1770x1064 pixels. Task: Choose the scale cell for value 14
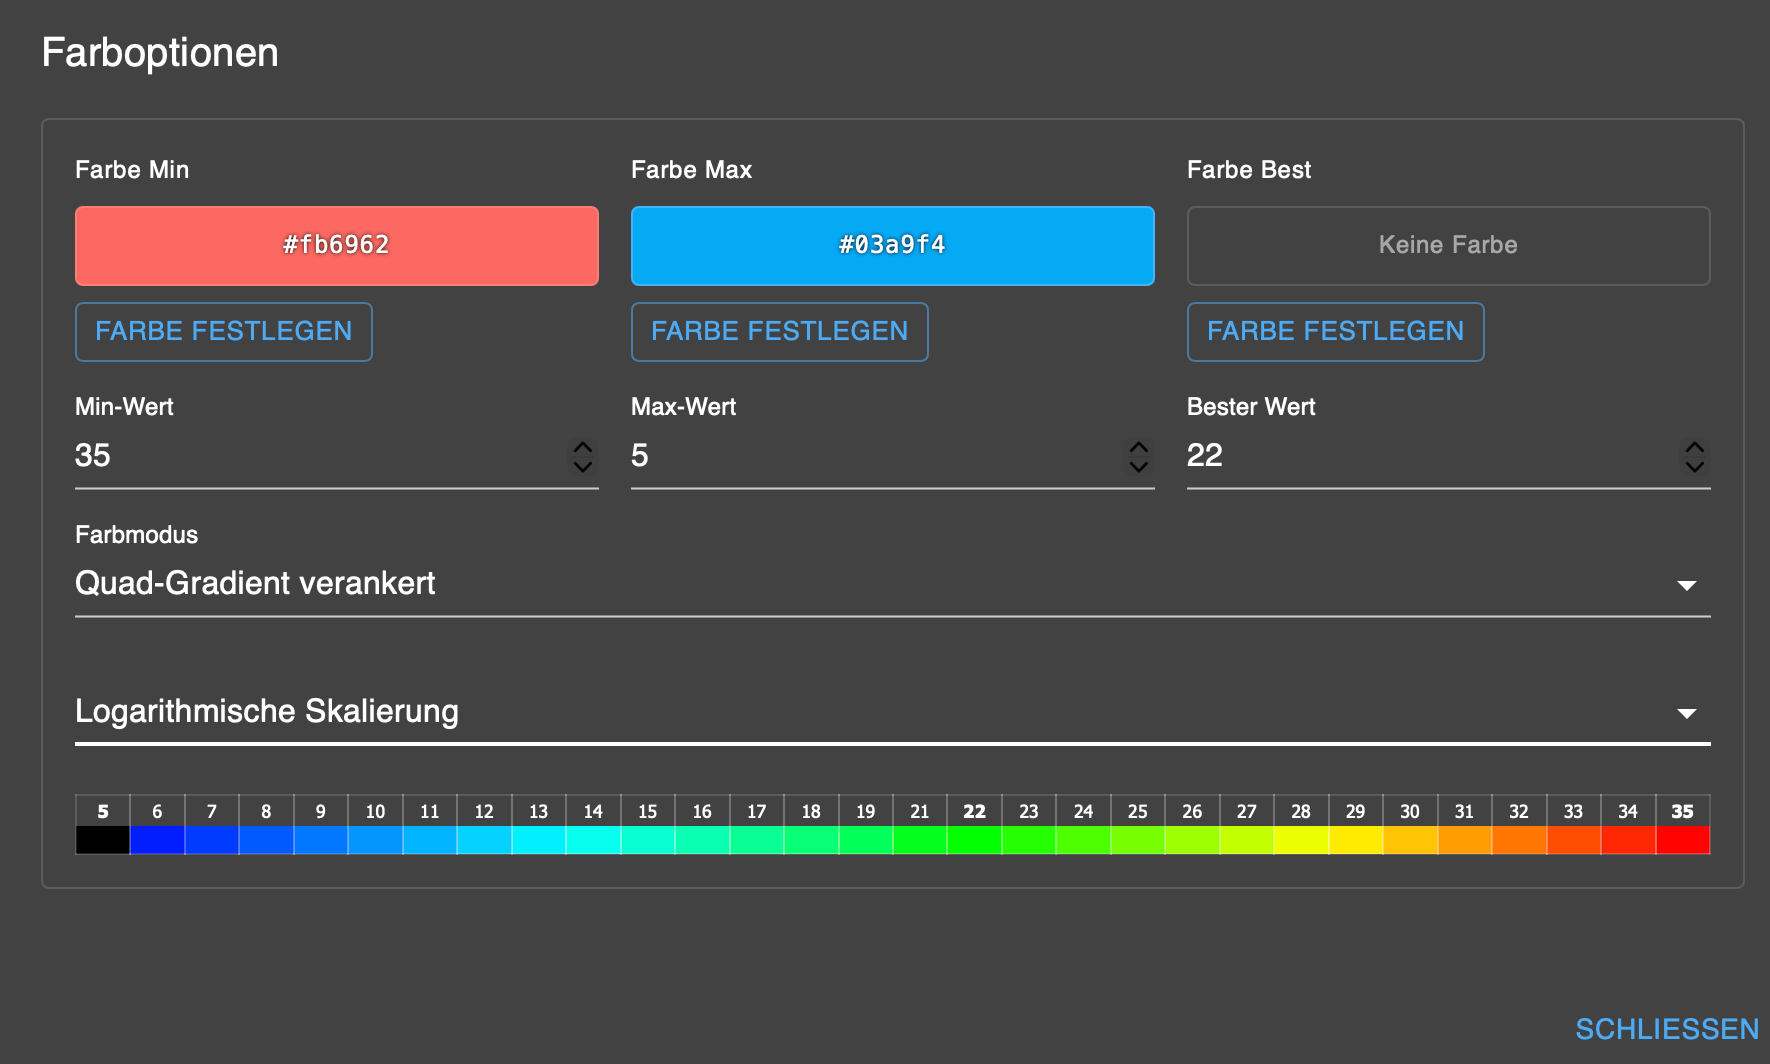coord(593,825)
